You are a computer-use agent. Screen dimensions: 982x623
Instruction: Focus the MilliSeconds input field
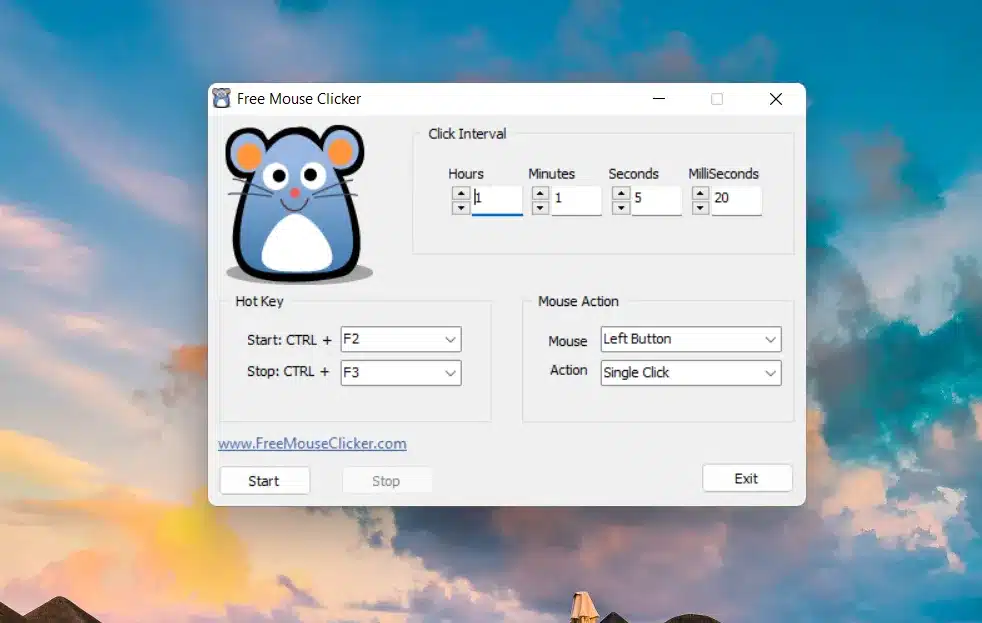click(736, 200)
